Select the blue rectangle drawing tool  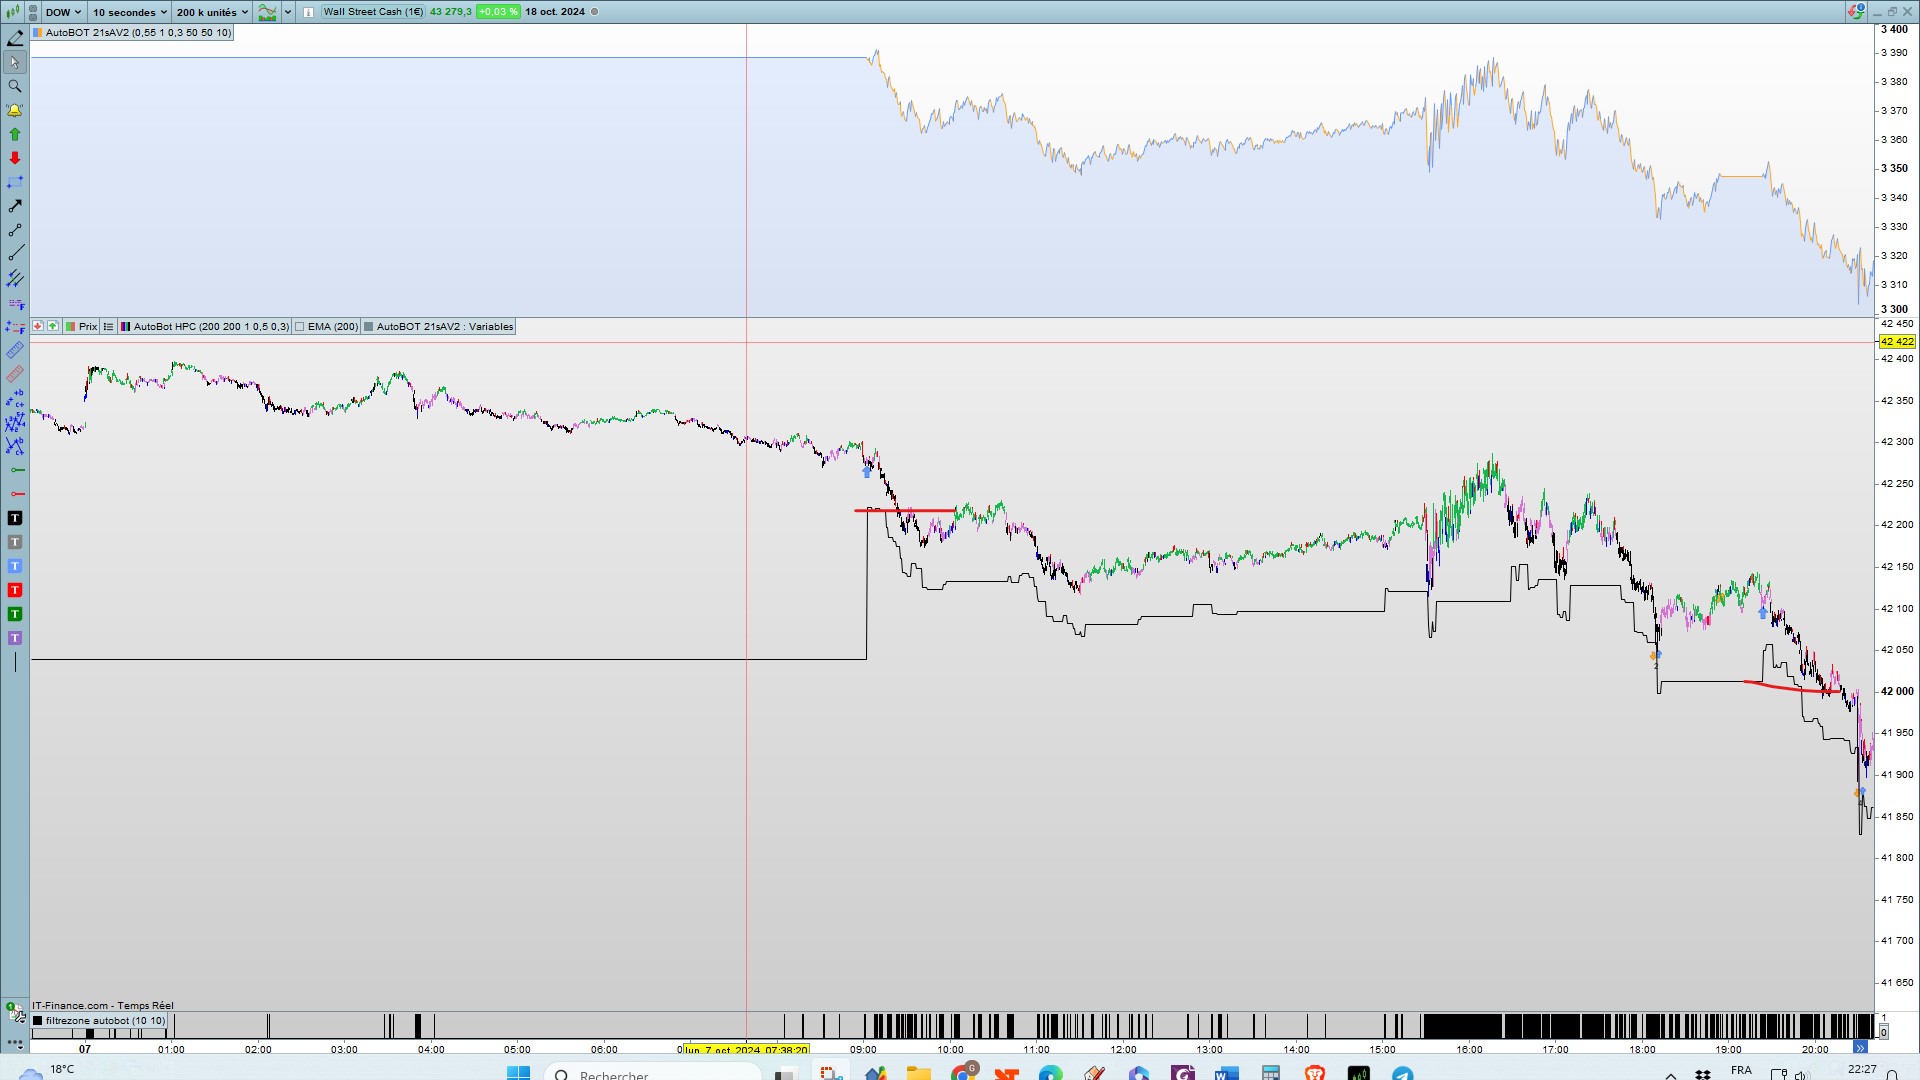[15, 182]
